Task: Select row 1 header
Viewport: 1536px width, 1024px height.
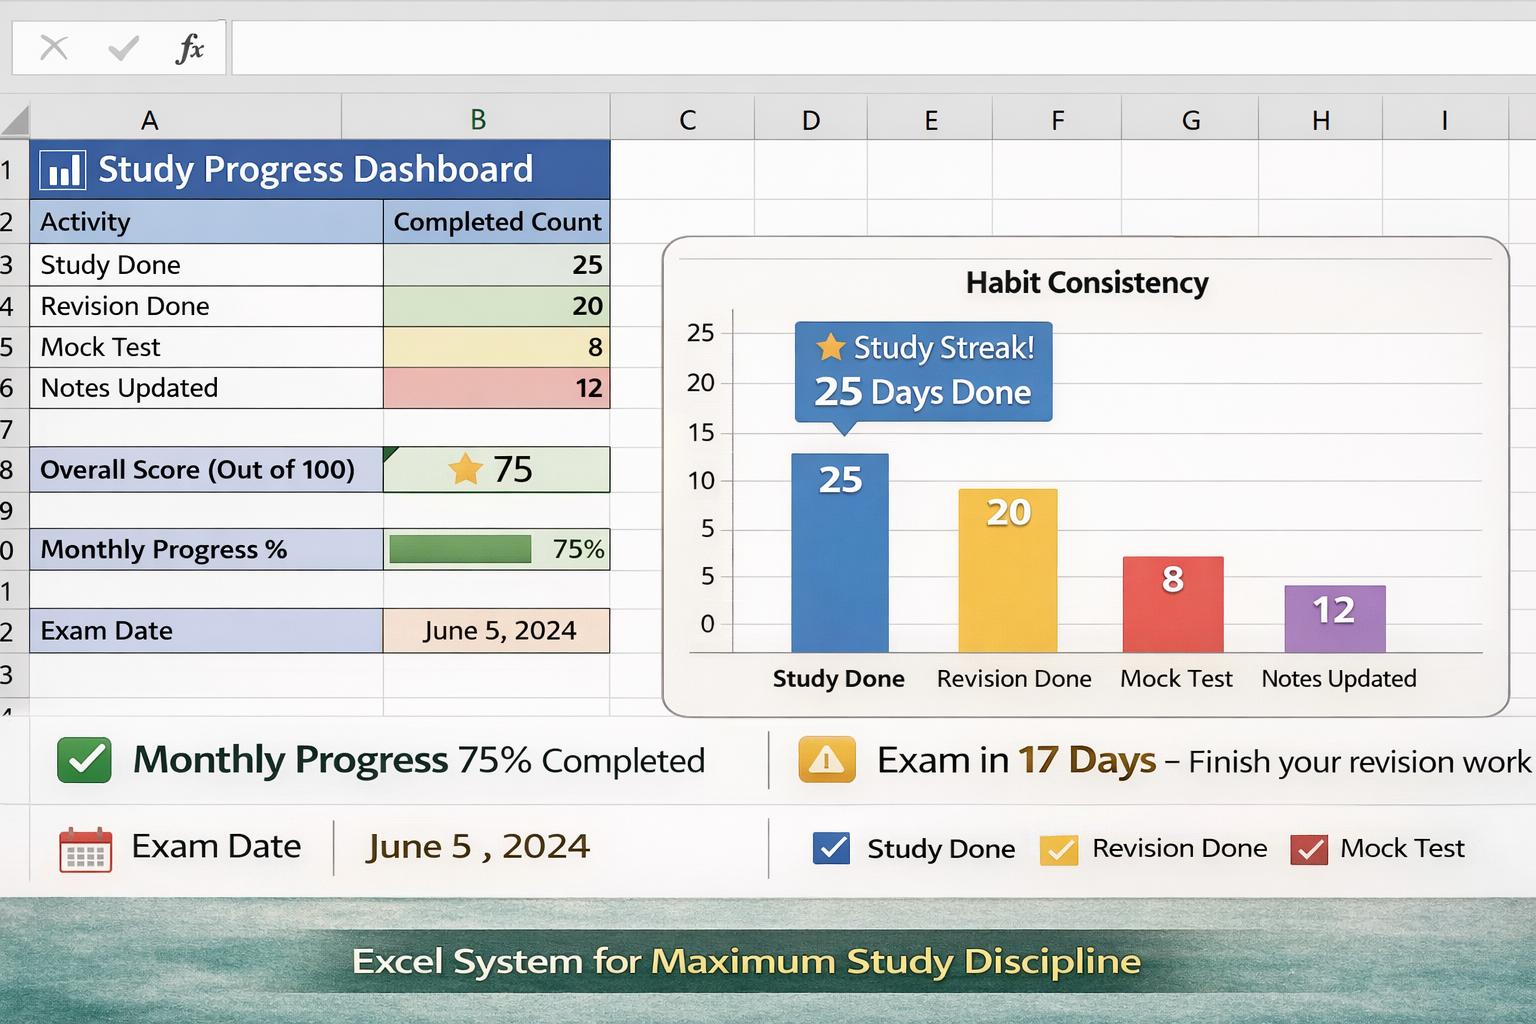Action: coord(14,170)
